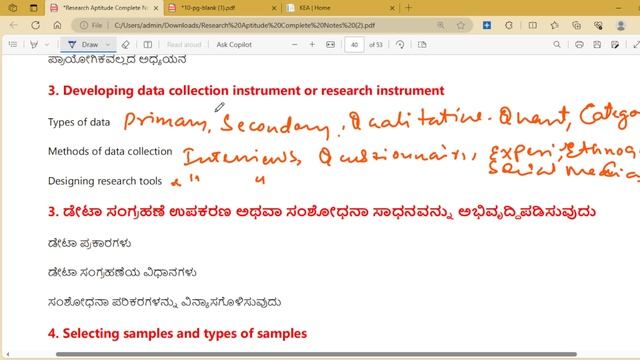Toggle the PDF table of contents
Screen dimensions: 640x360
[13, 44]
